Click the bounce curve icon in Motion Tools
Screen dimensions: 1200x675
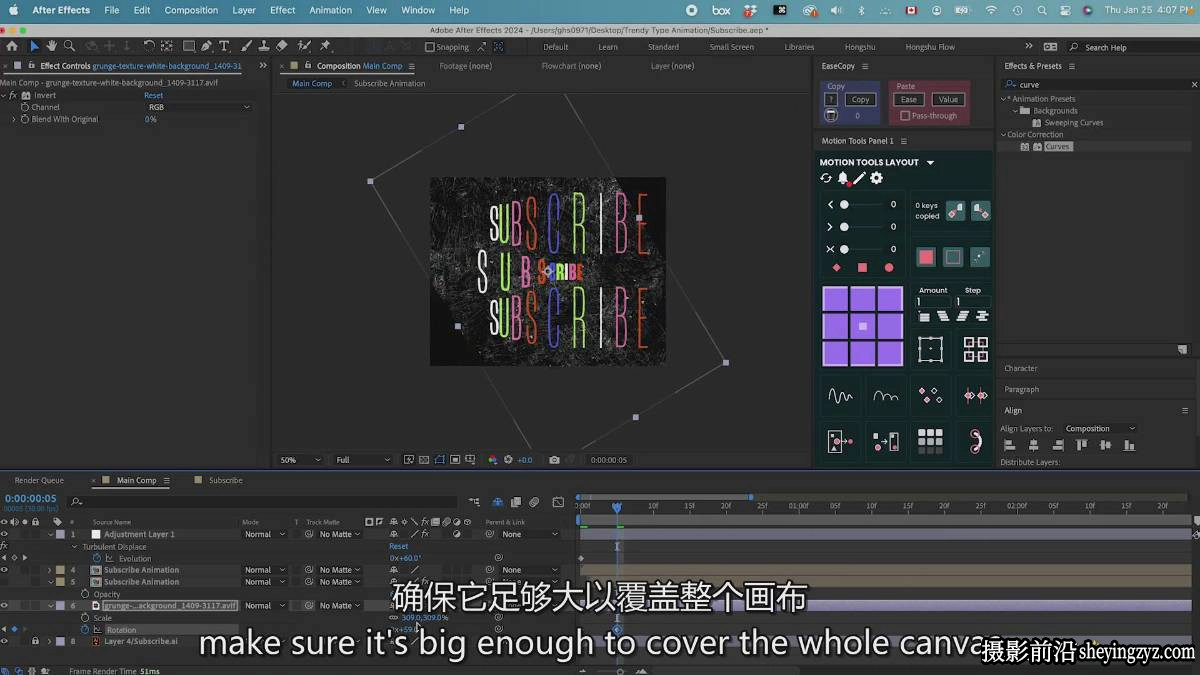[x=885, y=396]
